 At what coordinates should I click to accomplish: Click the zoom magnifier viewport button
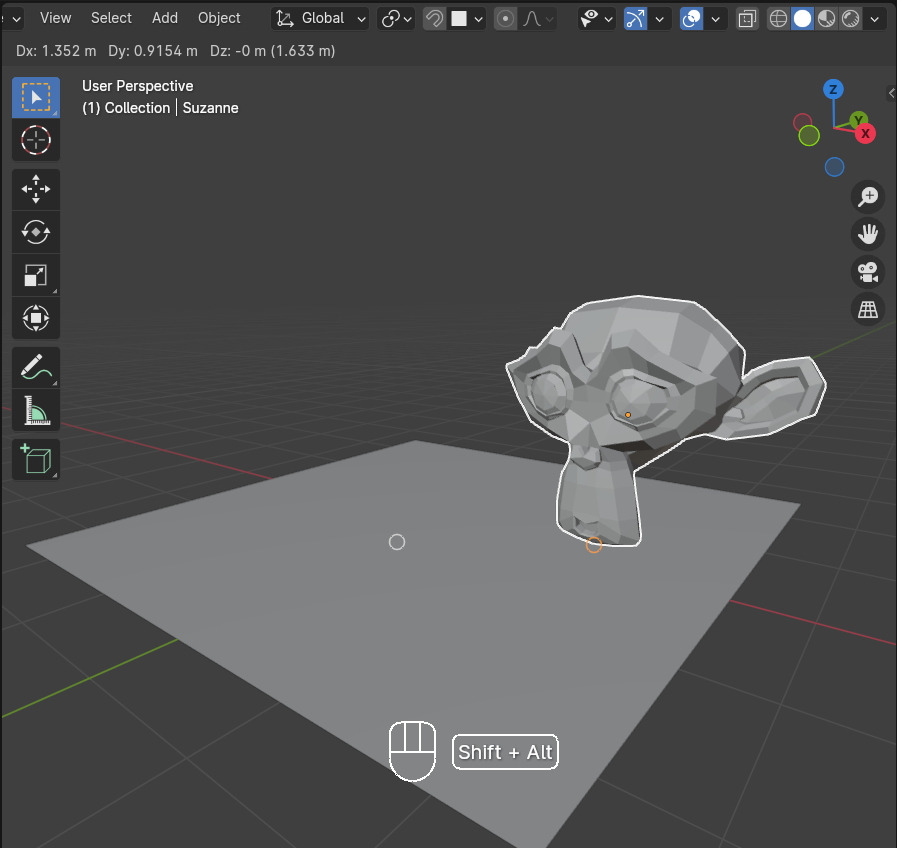(868, 197)
